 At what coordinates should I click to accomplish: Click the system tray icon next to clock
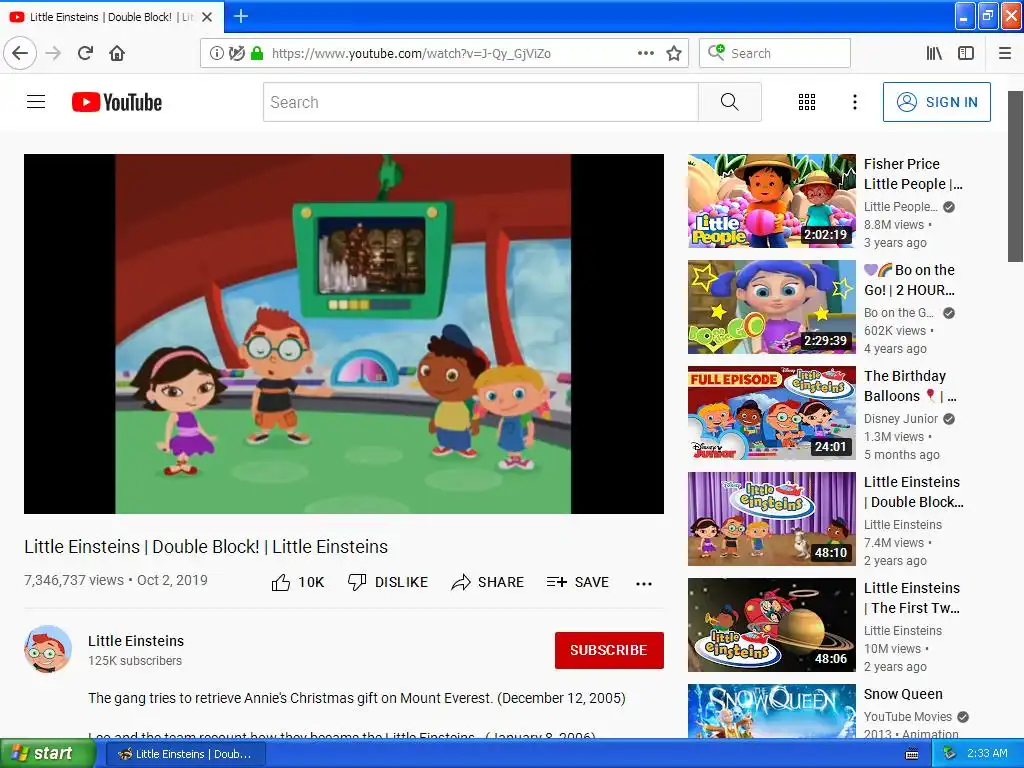pyautogui.click(x=950, y=754)
